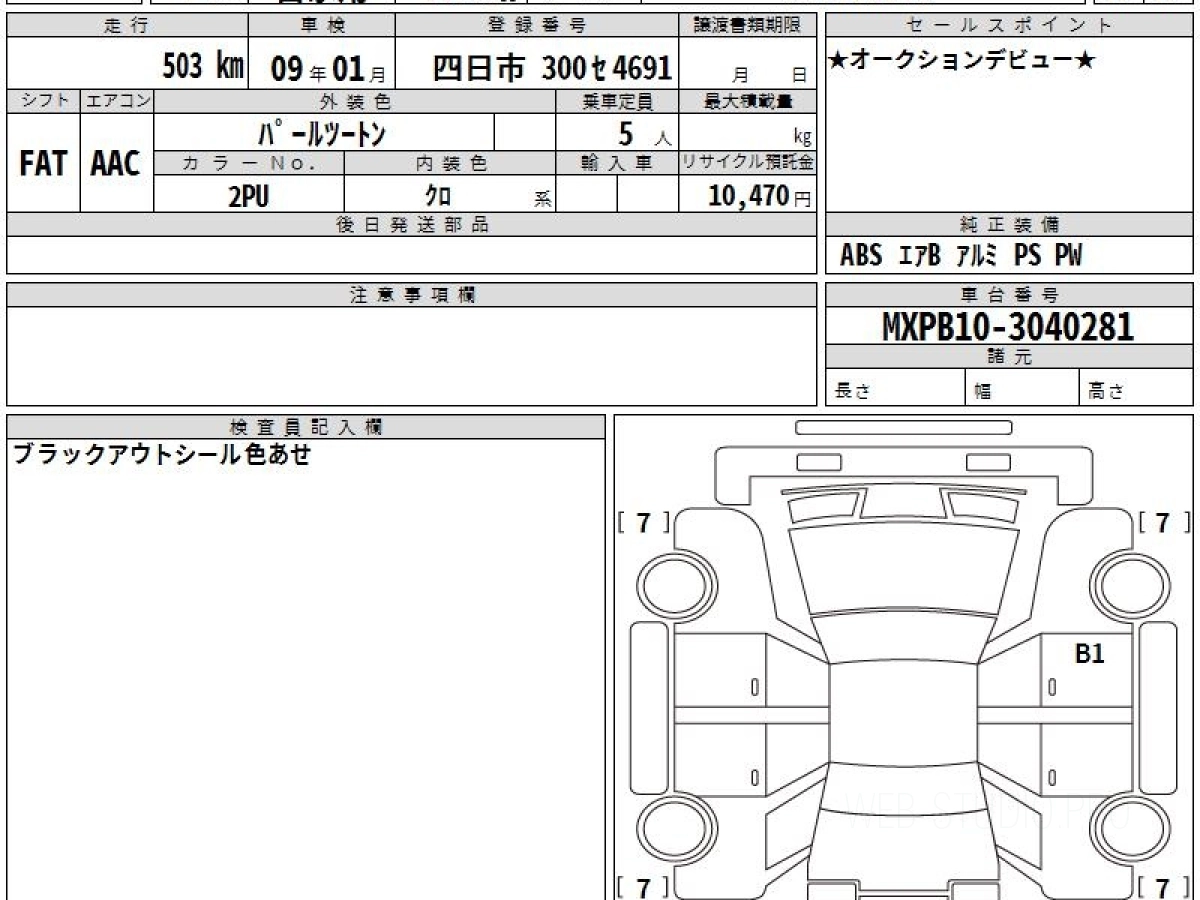Image resolution: width=1200 pixels, height=900 pixels.
Task: Click the recycle deposit 10,470円
Action: point(760,196)
